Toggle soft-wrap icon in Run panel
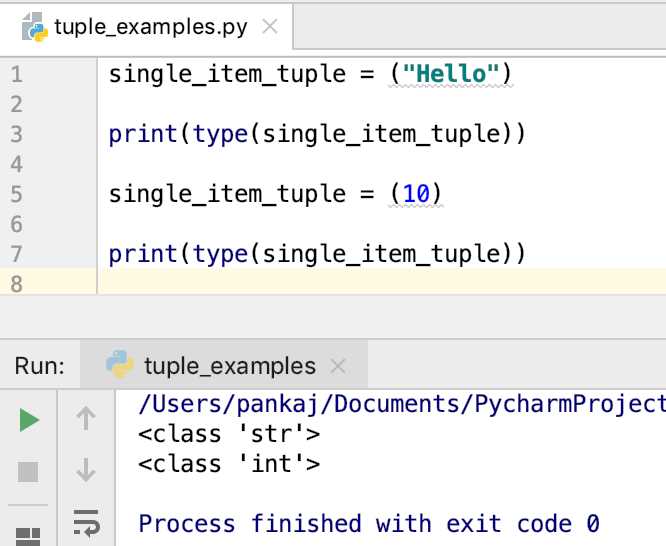This screenshot has height=546, width=666. point(86,523)
